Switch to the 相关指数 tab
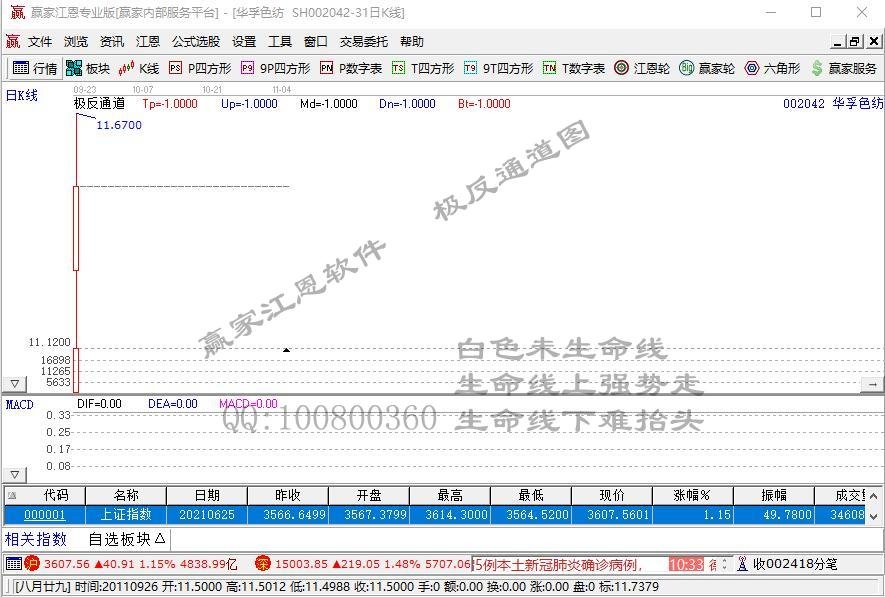The height and width of the screenshot is (597, 885). click(x=36, y=539)
